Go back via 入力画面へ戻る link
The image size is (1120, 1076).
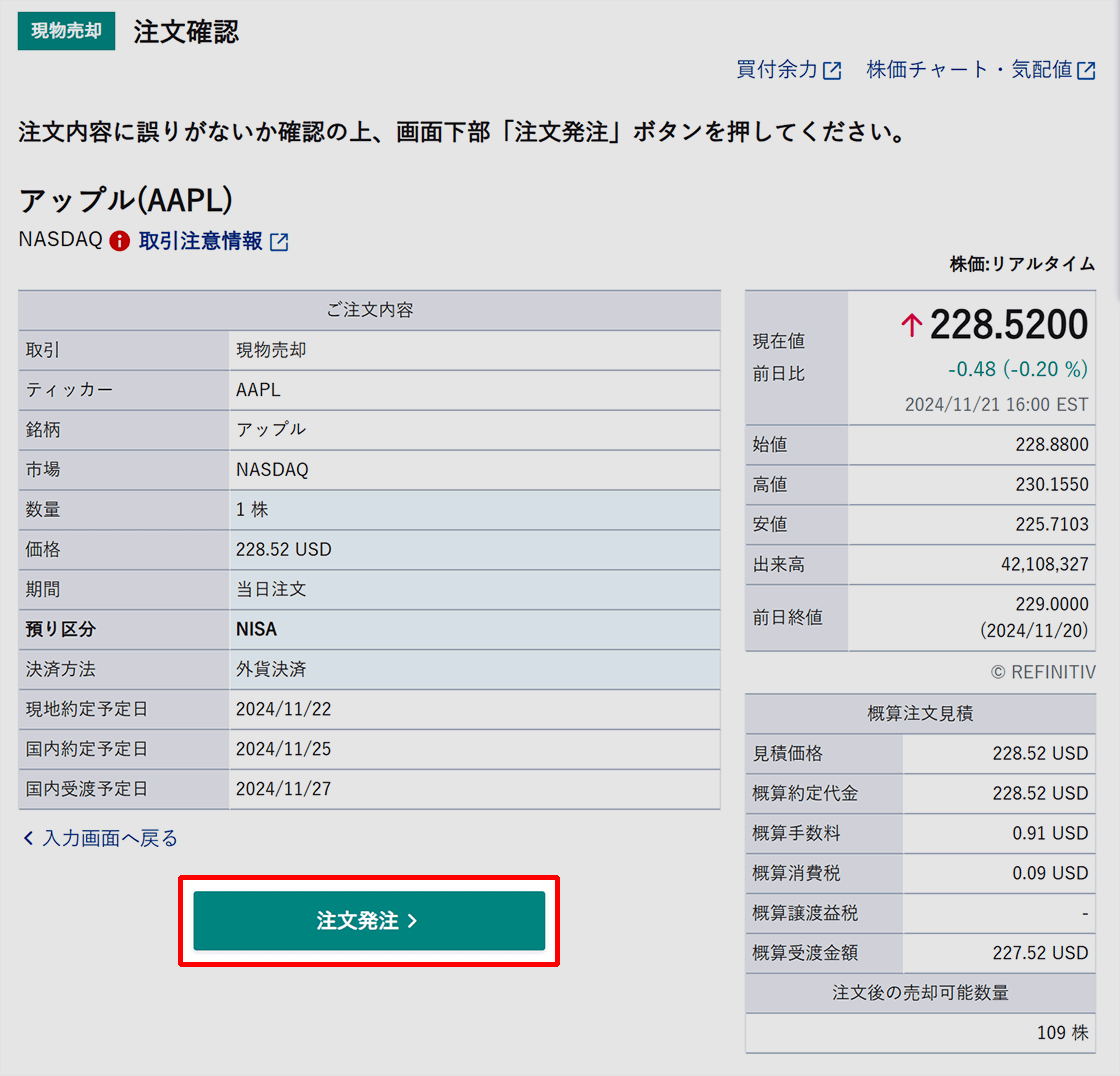point(101,838)
